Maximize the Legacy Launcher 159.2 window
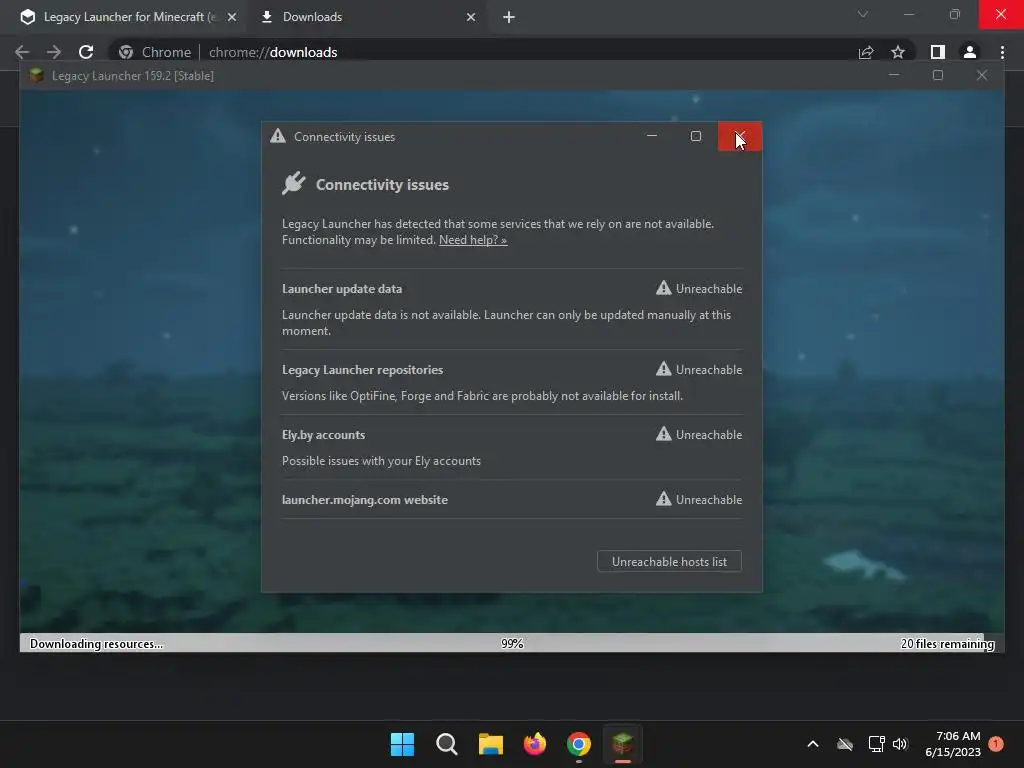This screenshot has height=768, width=1024. (x=938, y=75)
